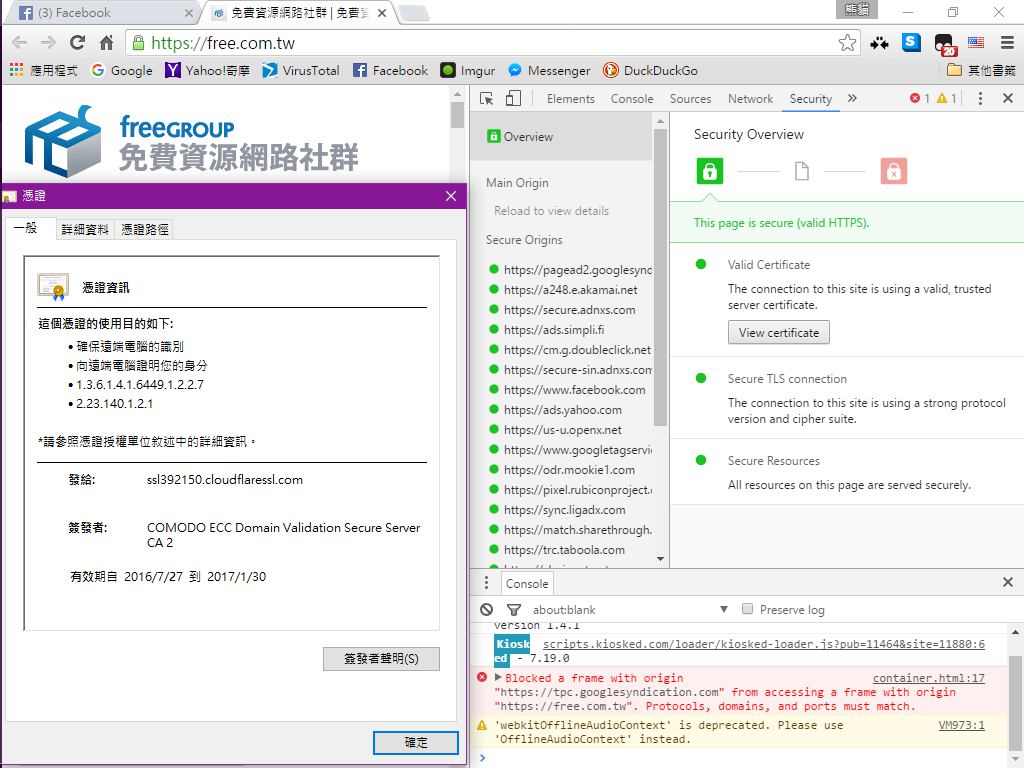
Task: Click the red lock icon in overview
Action: point(893,171)
